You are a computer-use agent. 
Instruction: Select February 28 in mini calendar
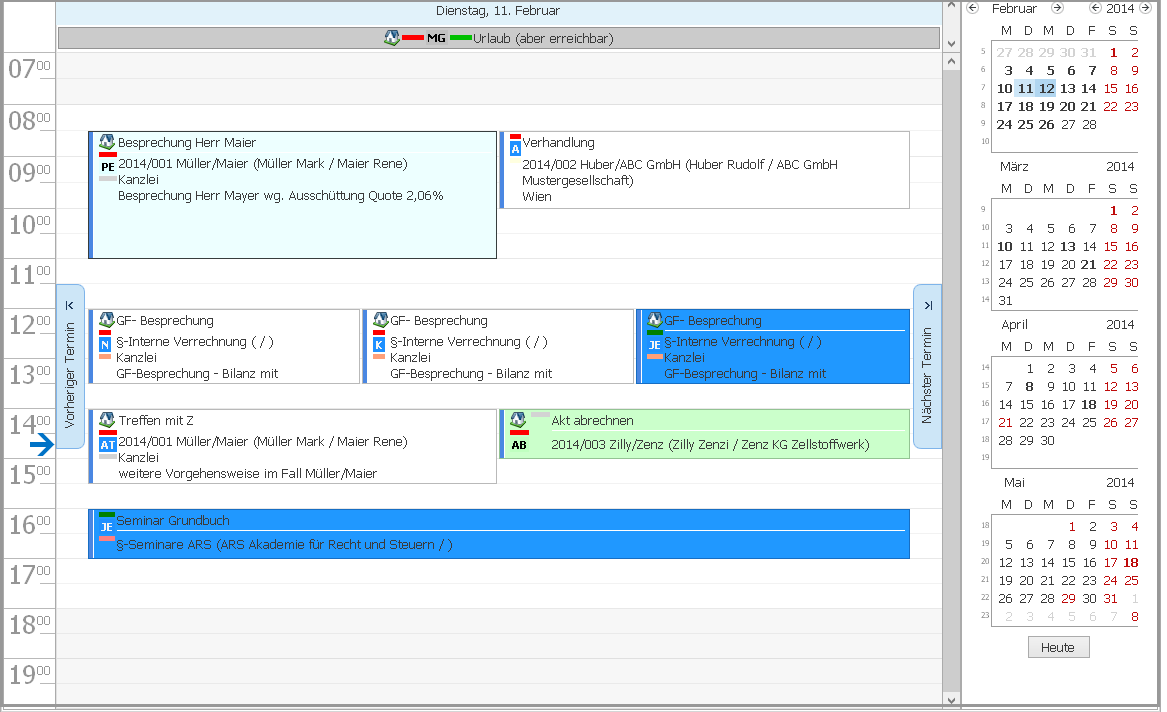[x=1089, y=124]
